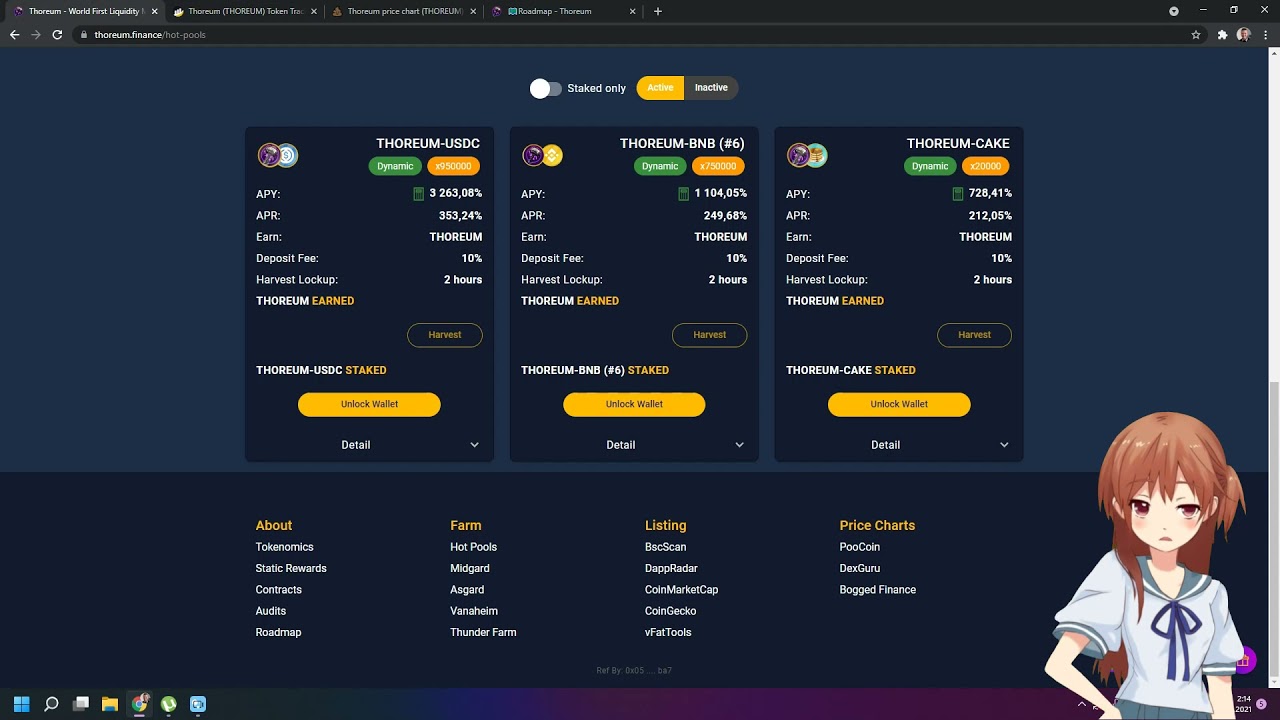Open the Chrome profile avatar
The height and width of the screenshot is (720, 1280).
coord(1244,34)
